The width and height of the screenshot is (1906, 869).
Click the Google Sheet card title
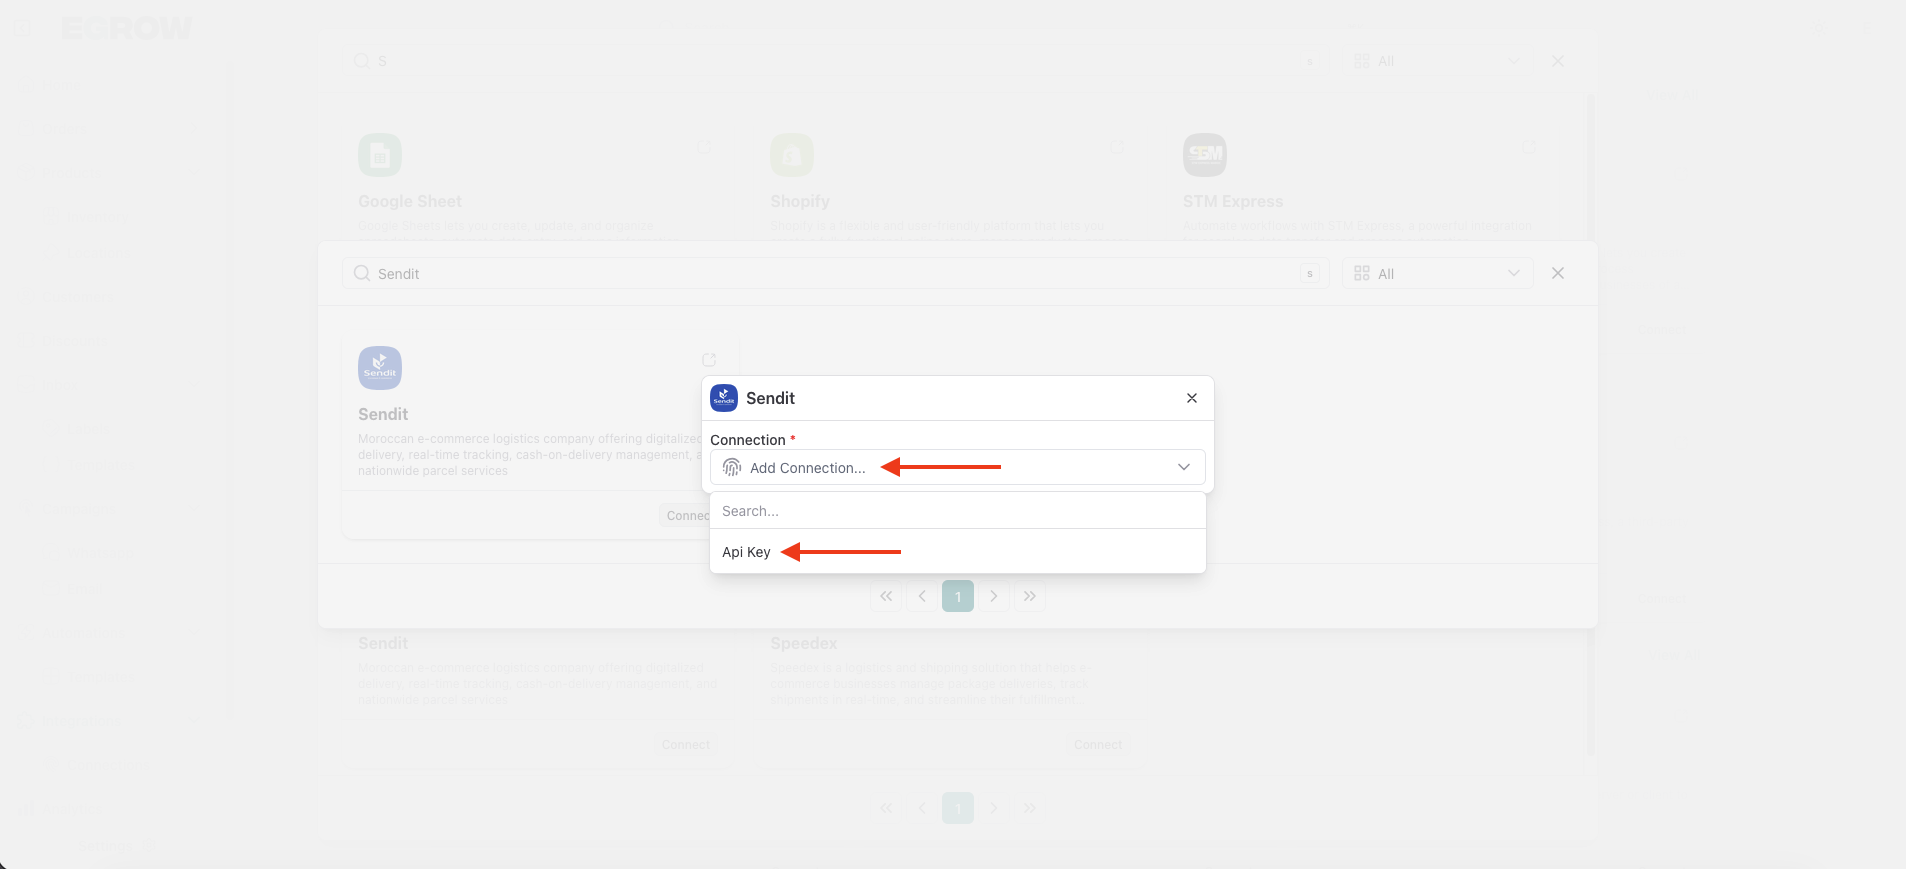click(x=410, y=201)
